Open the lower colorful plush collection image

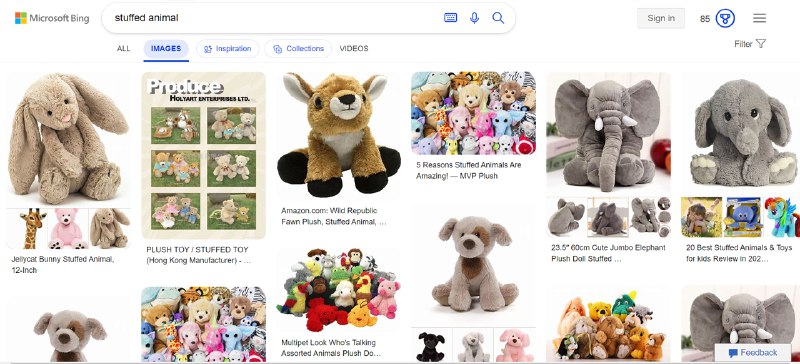204,324
